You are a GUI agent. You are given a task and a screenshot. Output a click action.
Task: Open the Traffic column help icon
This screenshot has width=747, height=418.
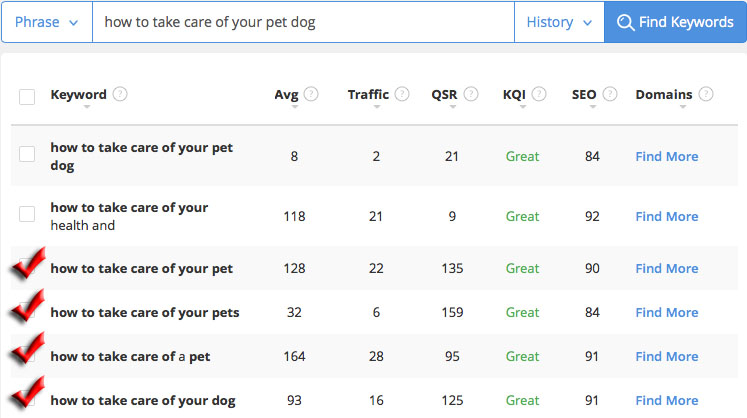(x=402, y=94)
